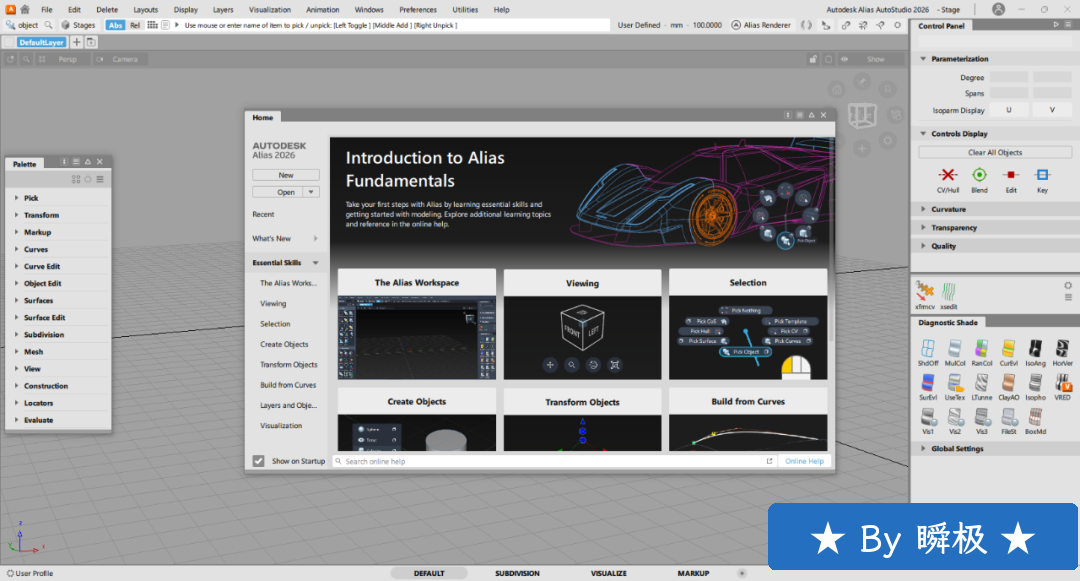Image resolution: width=1080 pixels, height=581 pixels.
Task: Open the dropdown arrow beside Open
Action: (x=311, y=192)
